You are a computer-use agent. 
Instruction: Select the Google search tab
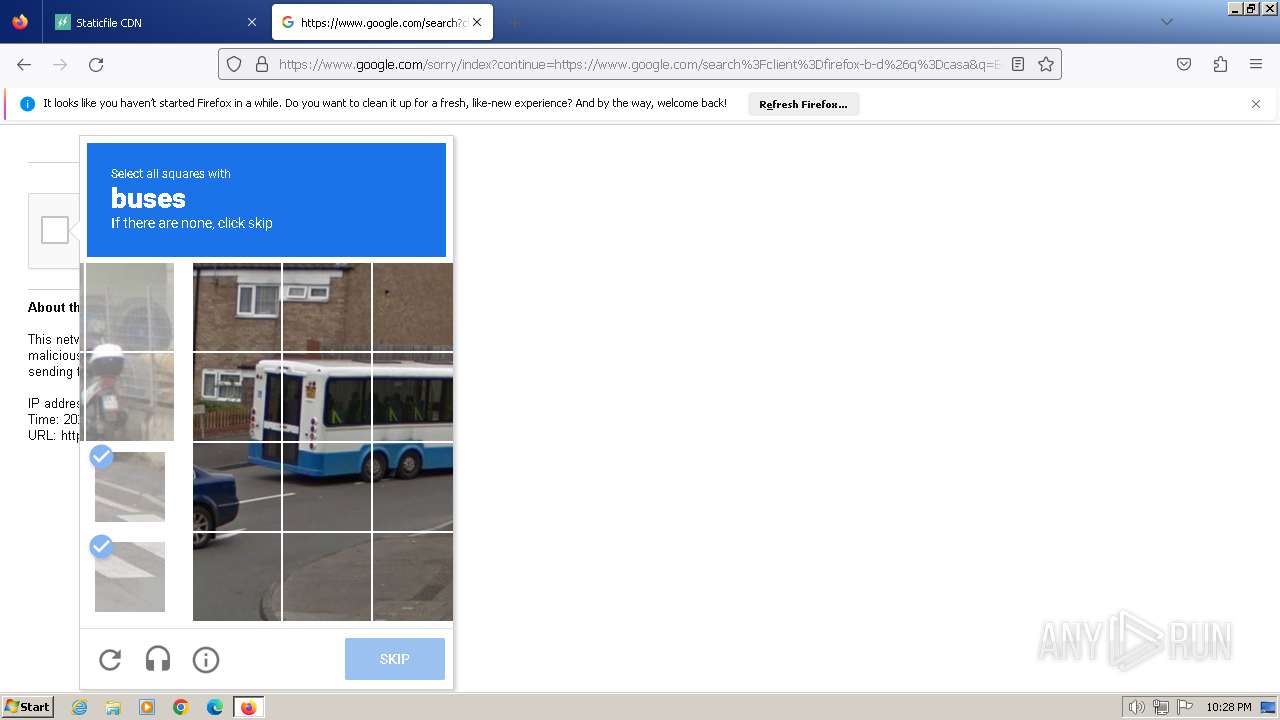(383, 22)
